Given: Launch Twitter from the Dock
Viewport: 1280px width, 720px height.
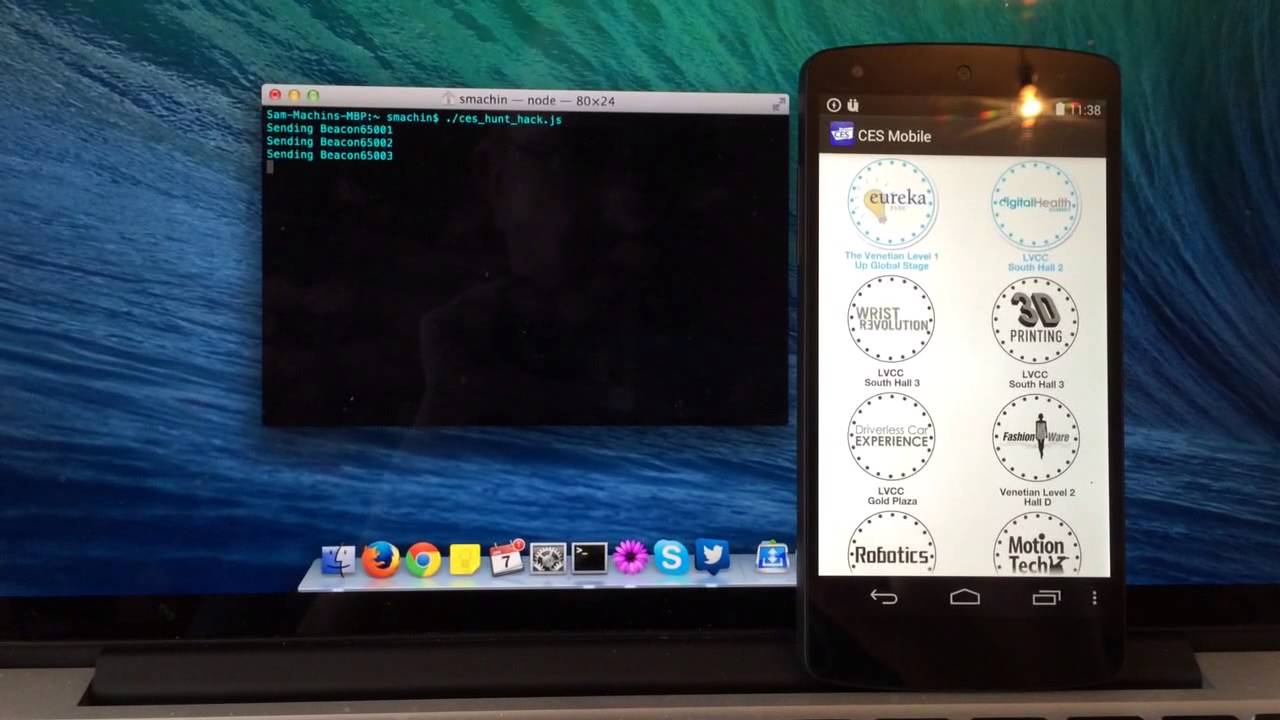Looking at the screenshot, I should click(712, 556).
